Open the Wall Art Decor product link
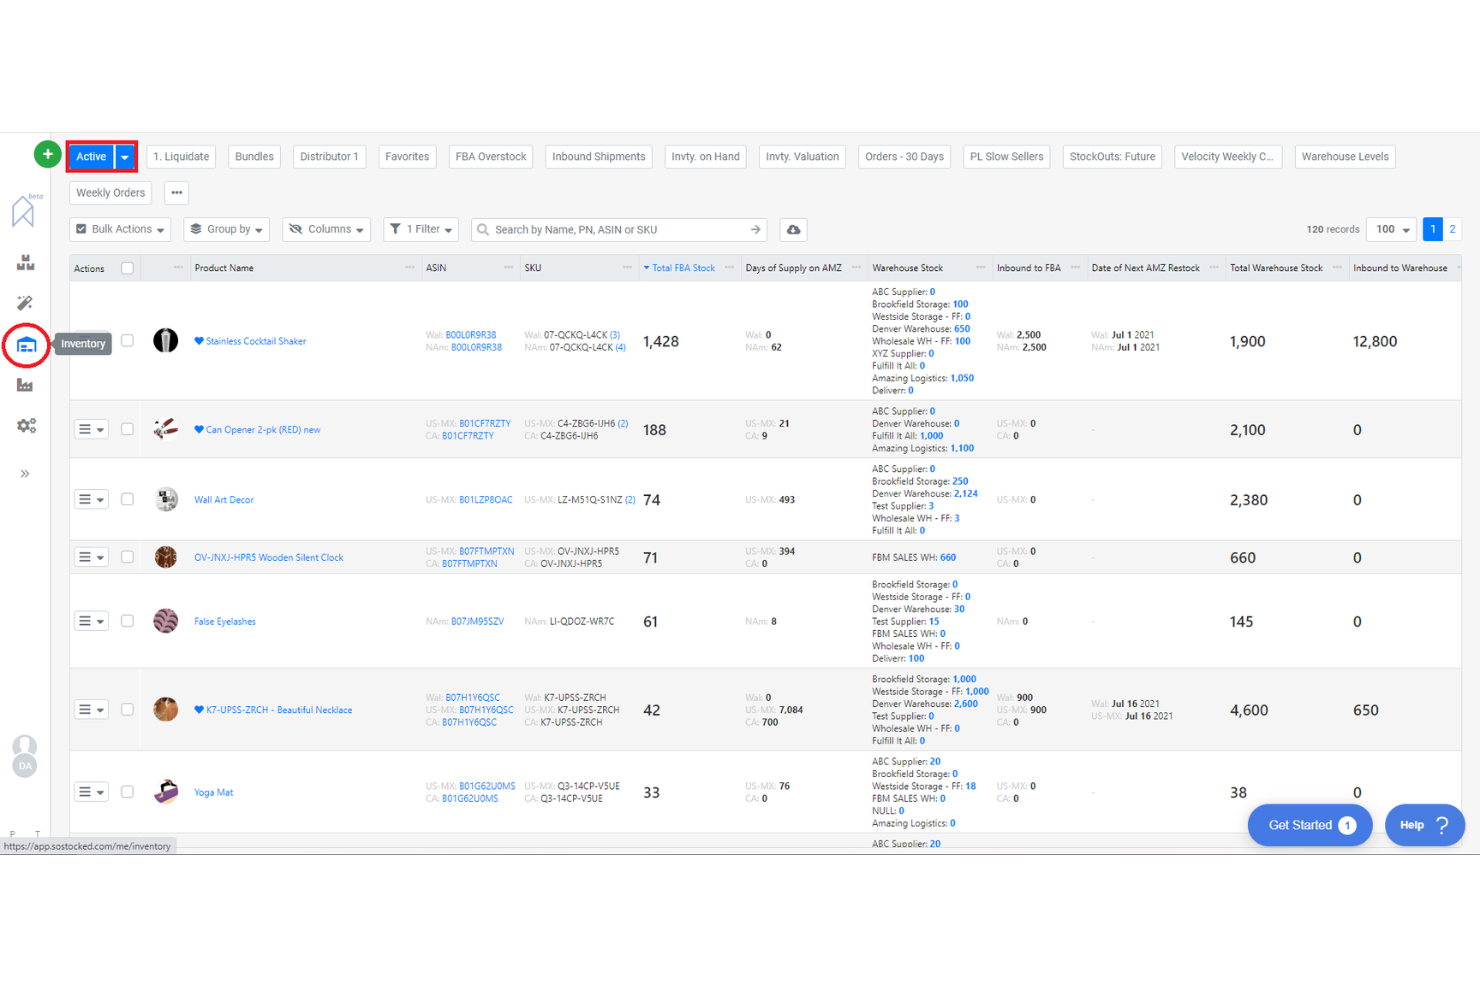The width and height of the screenshot is (1480, 987). click(x=223, y=499)
